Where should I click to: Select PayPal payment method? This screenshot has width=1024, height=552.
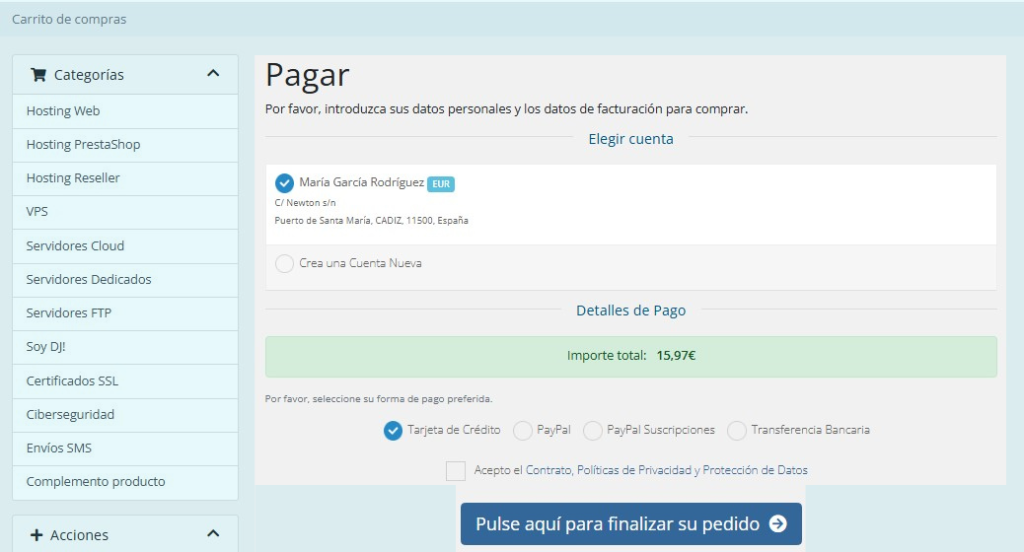(x=522, y=430)
